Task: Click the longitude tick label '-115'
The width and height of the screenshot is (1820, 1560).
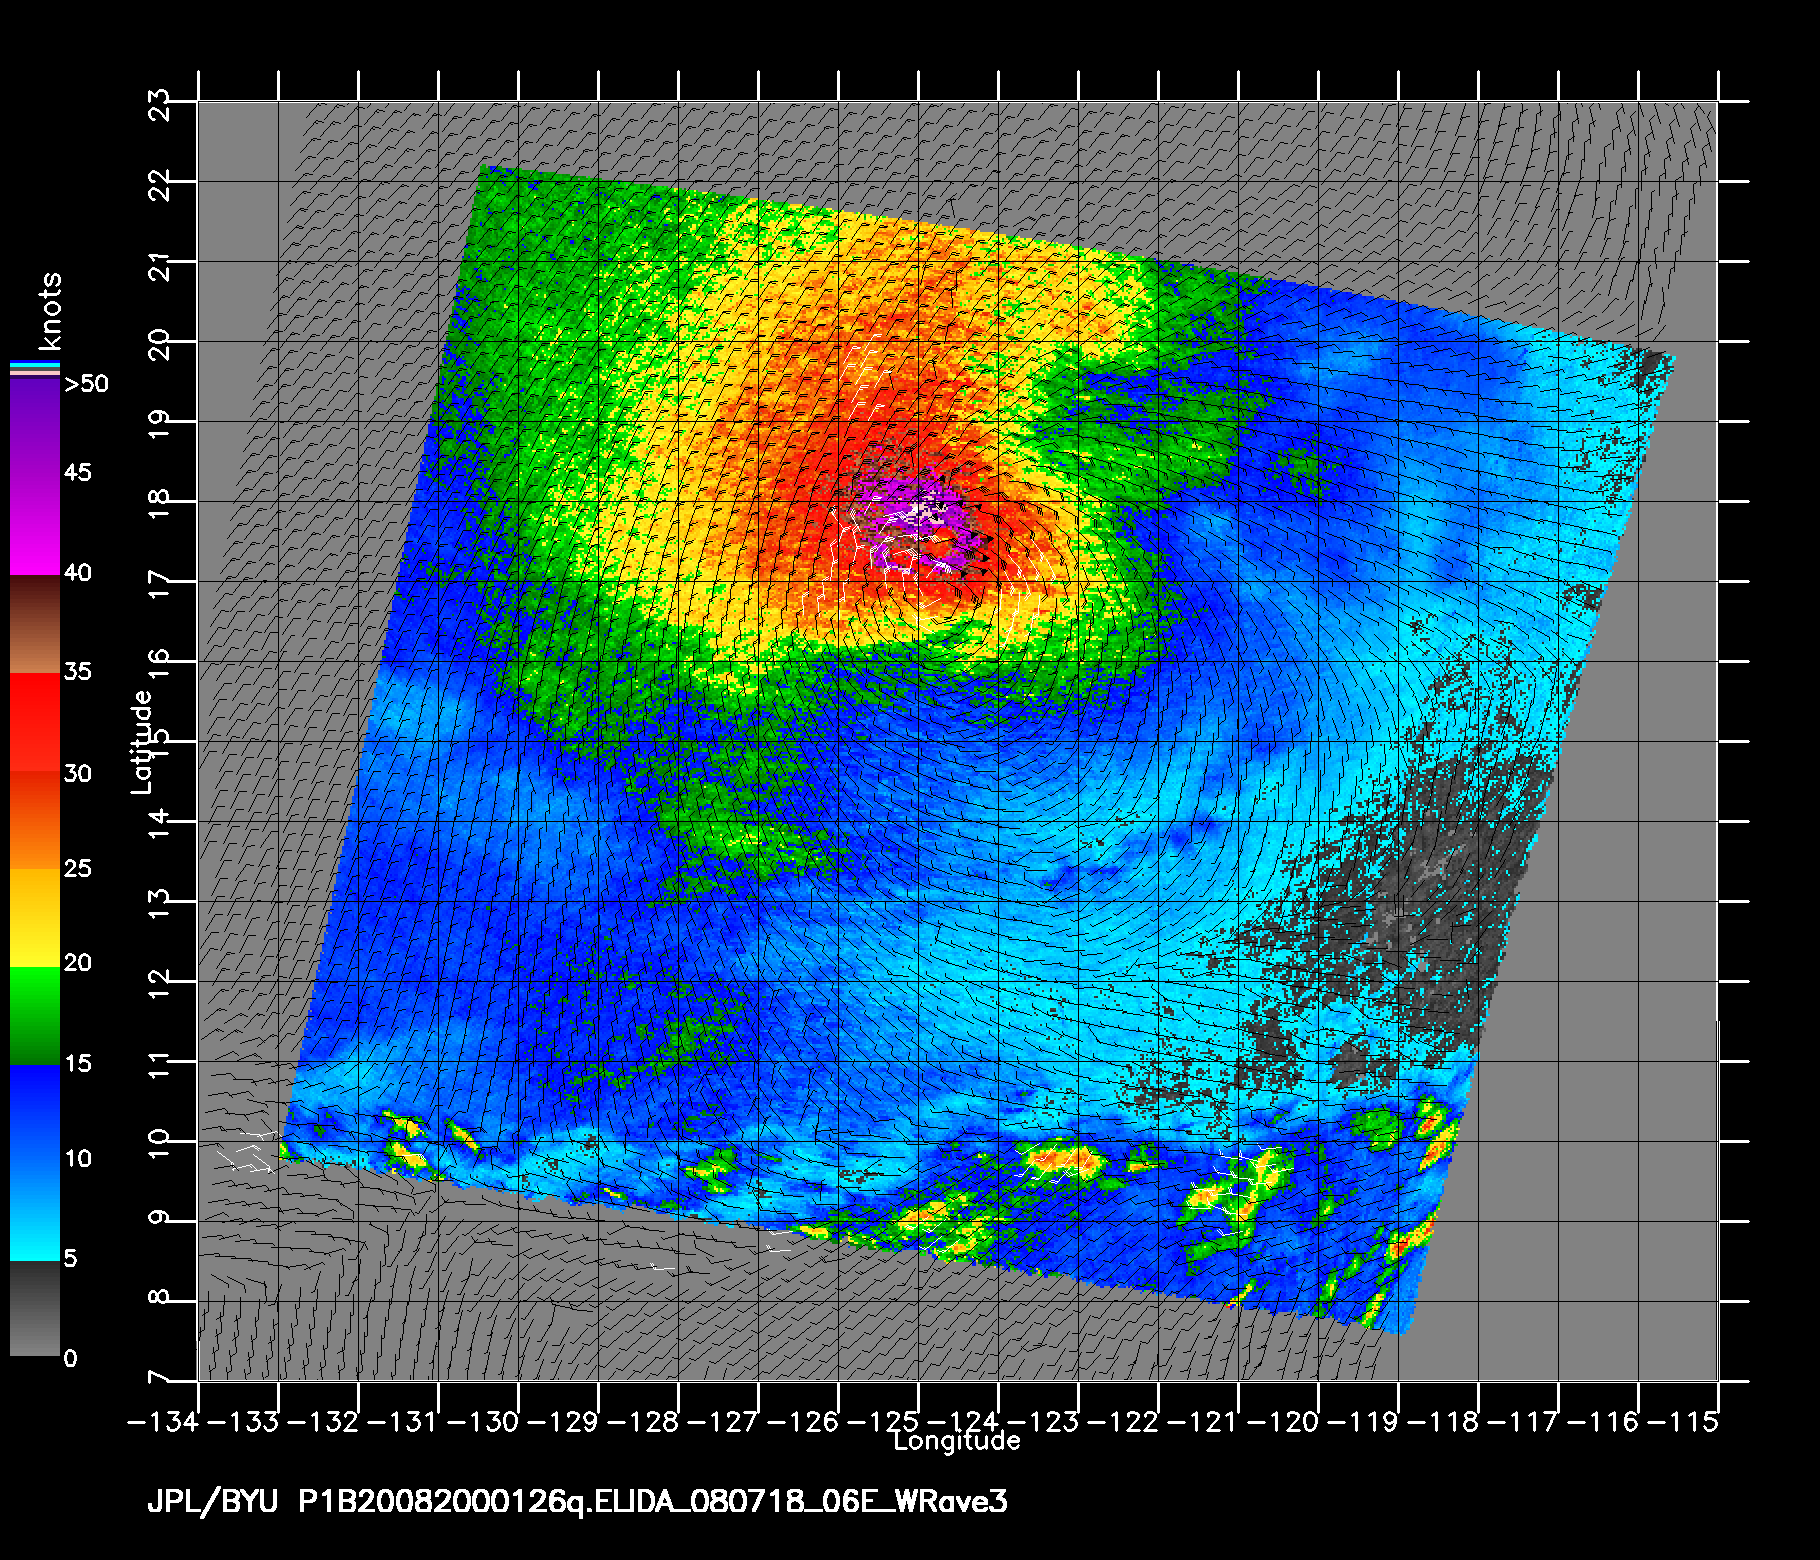Action: click(1683, 1421)
